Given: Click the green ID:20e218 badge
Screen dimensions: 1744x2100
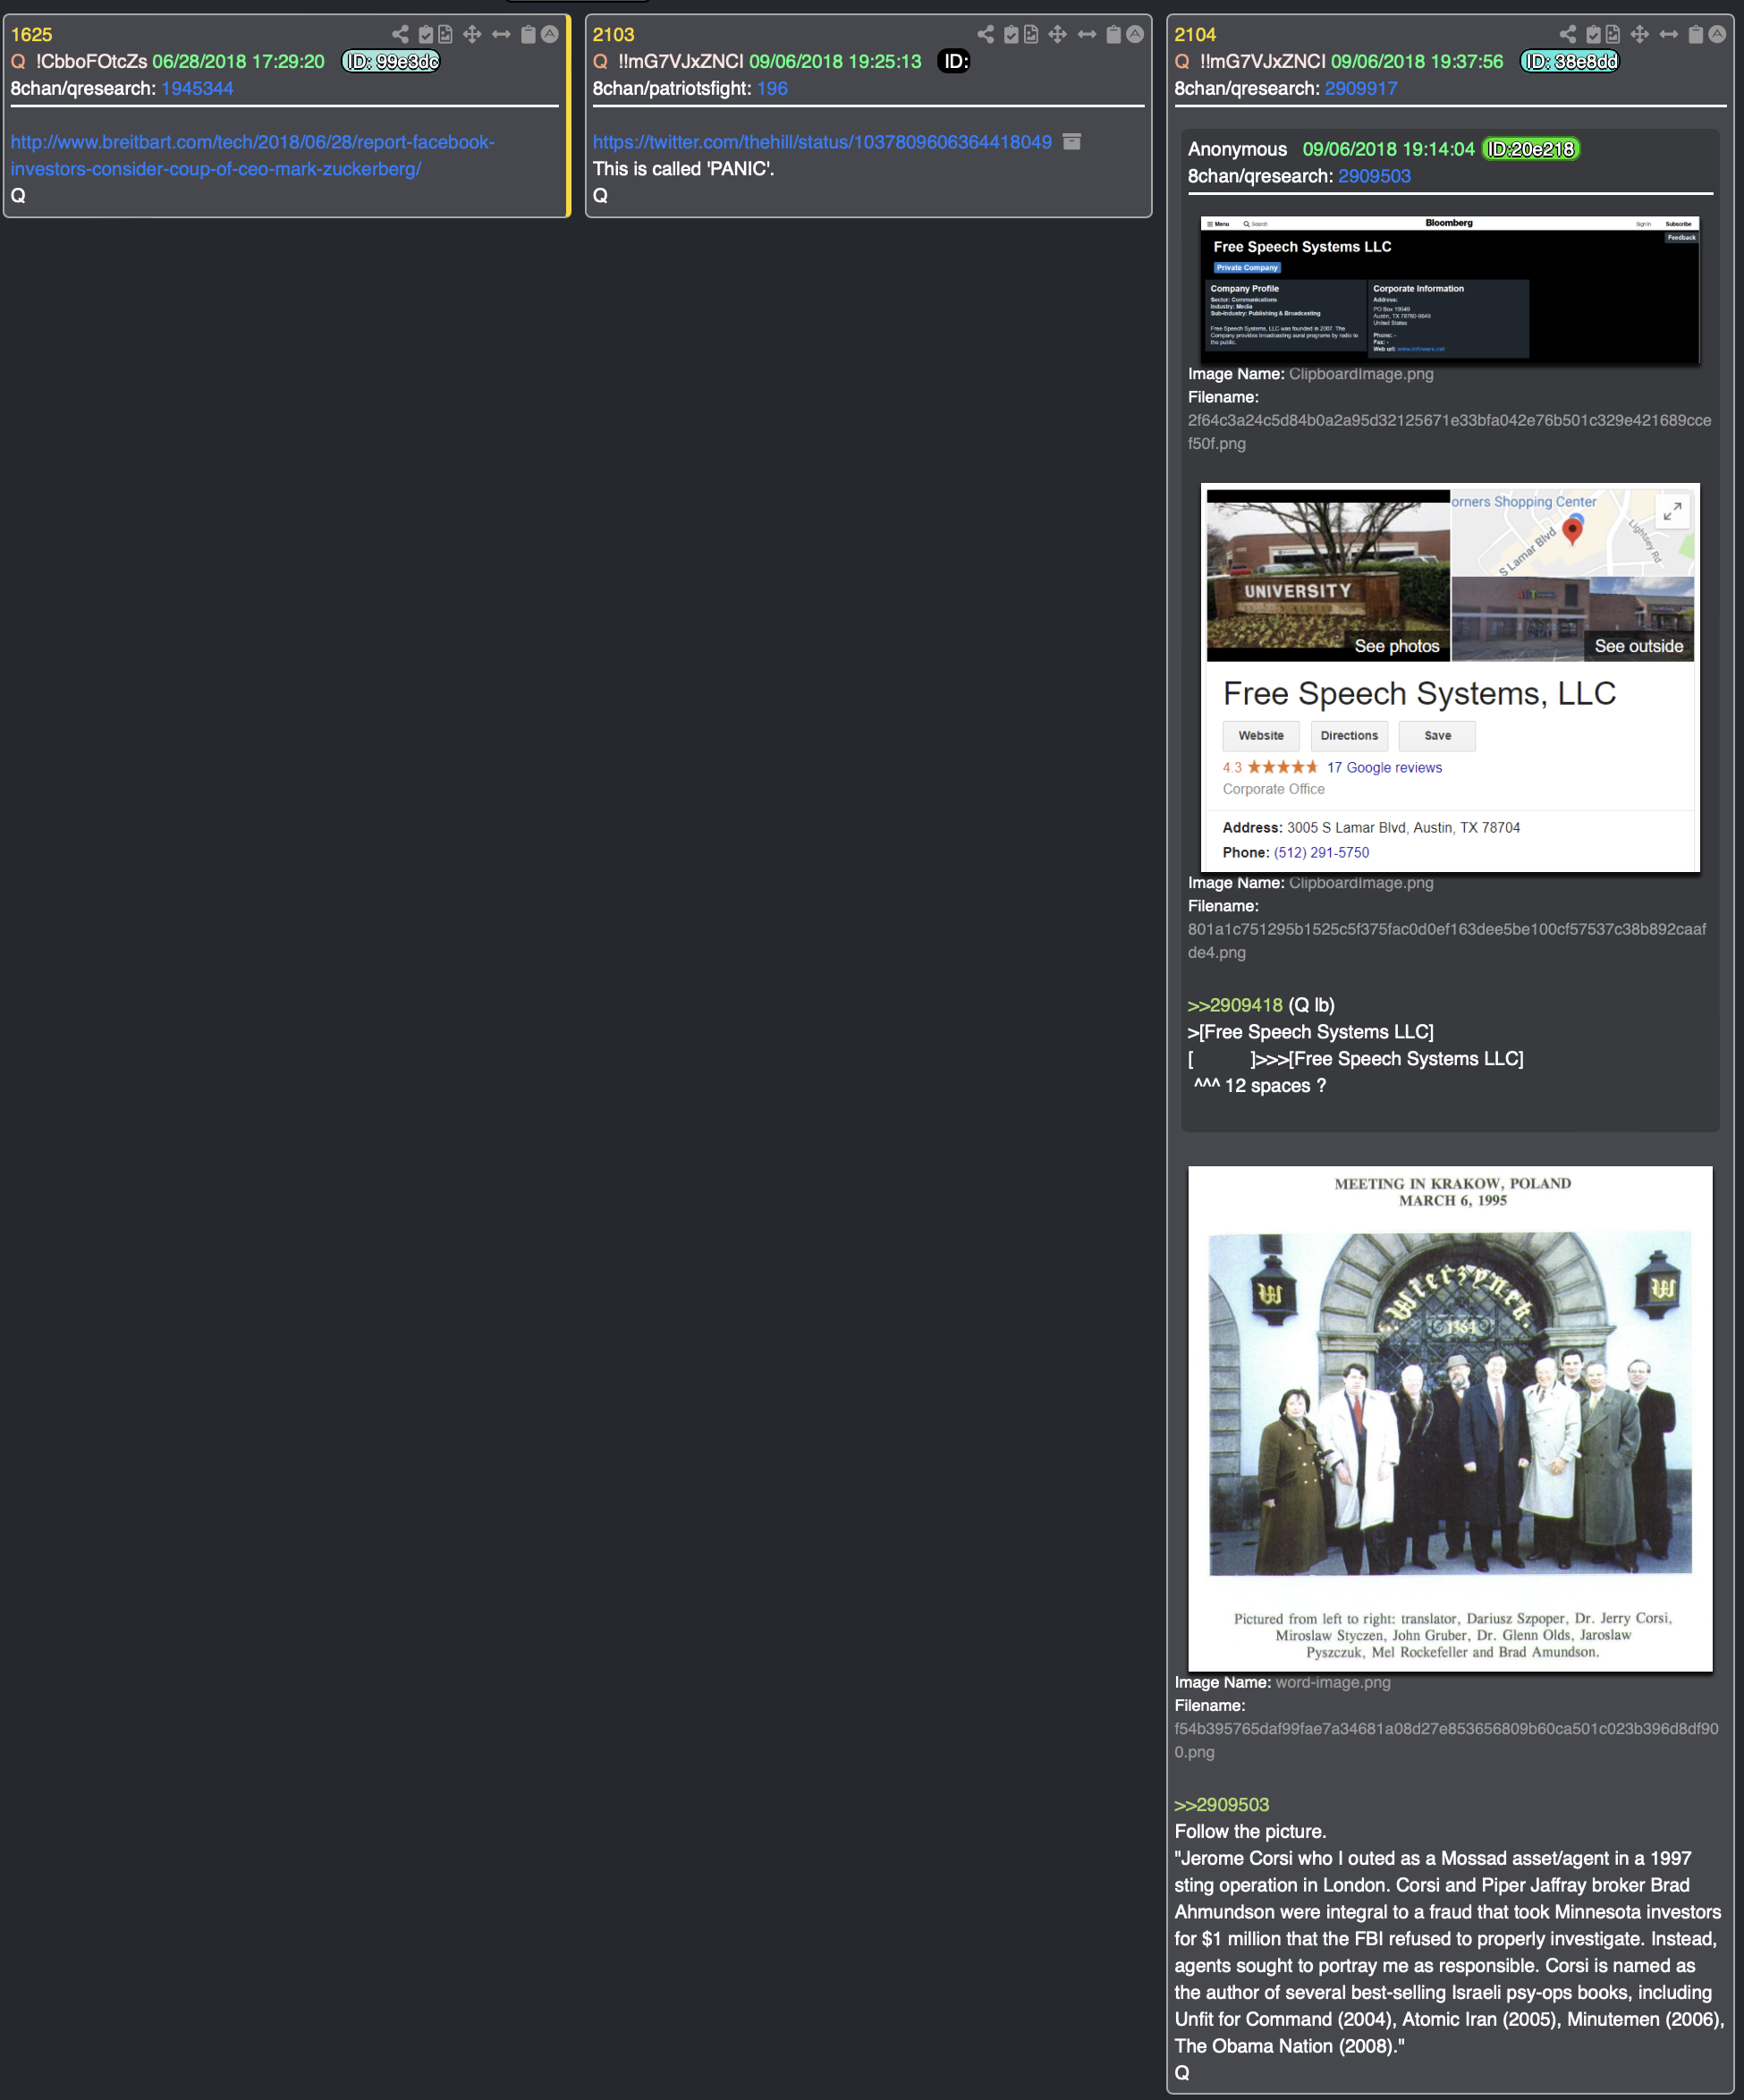Looking at the screenshot, I should 1530,149.
